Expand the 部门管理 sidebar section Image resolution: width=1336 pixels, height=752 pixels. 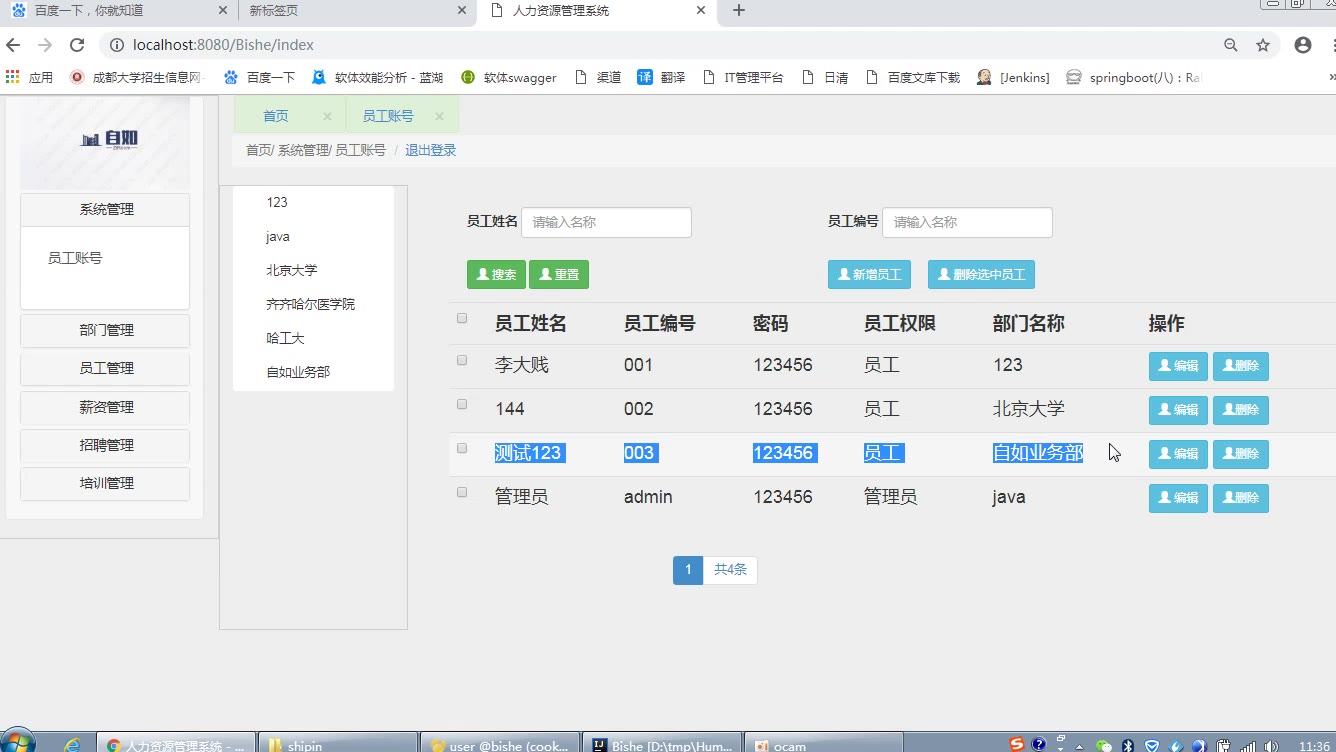105,330
